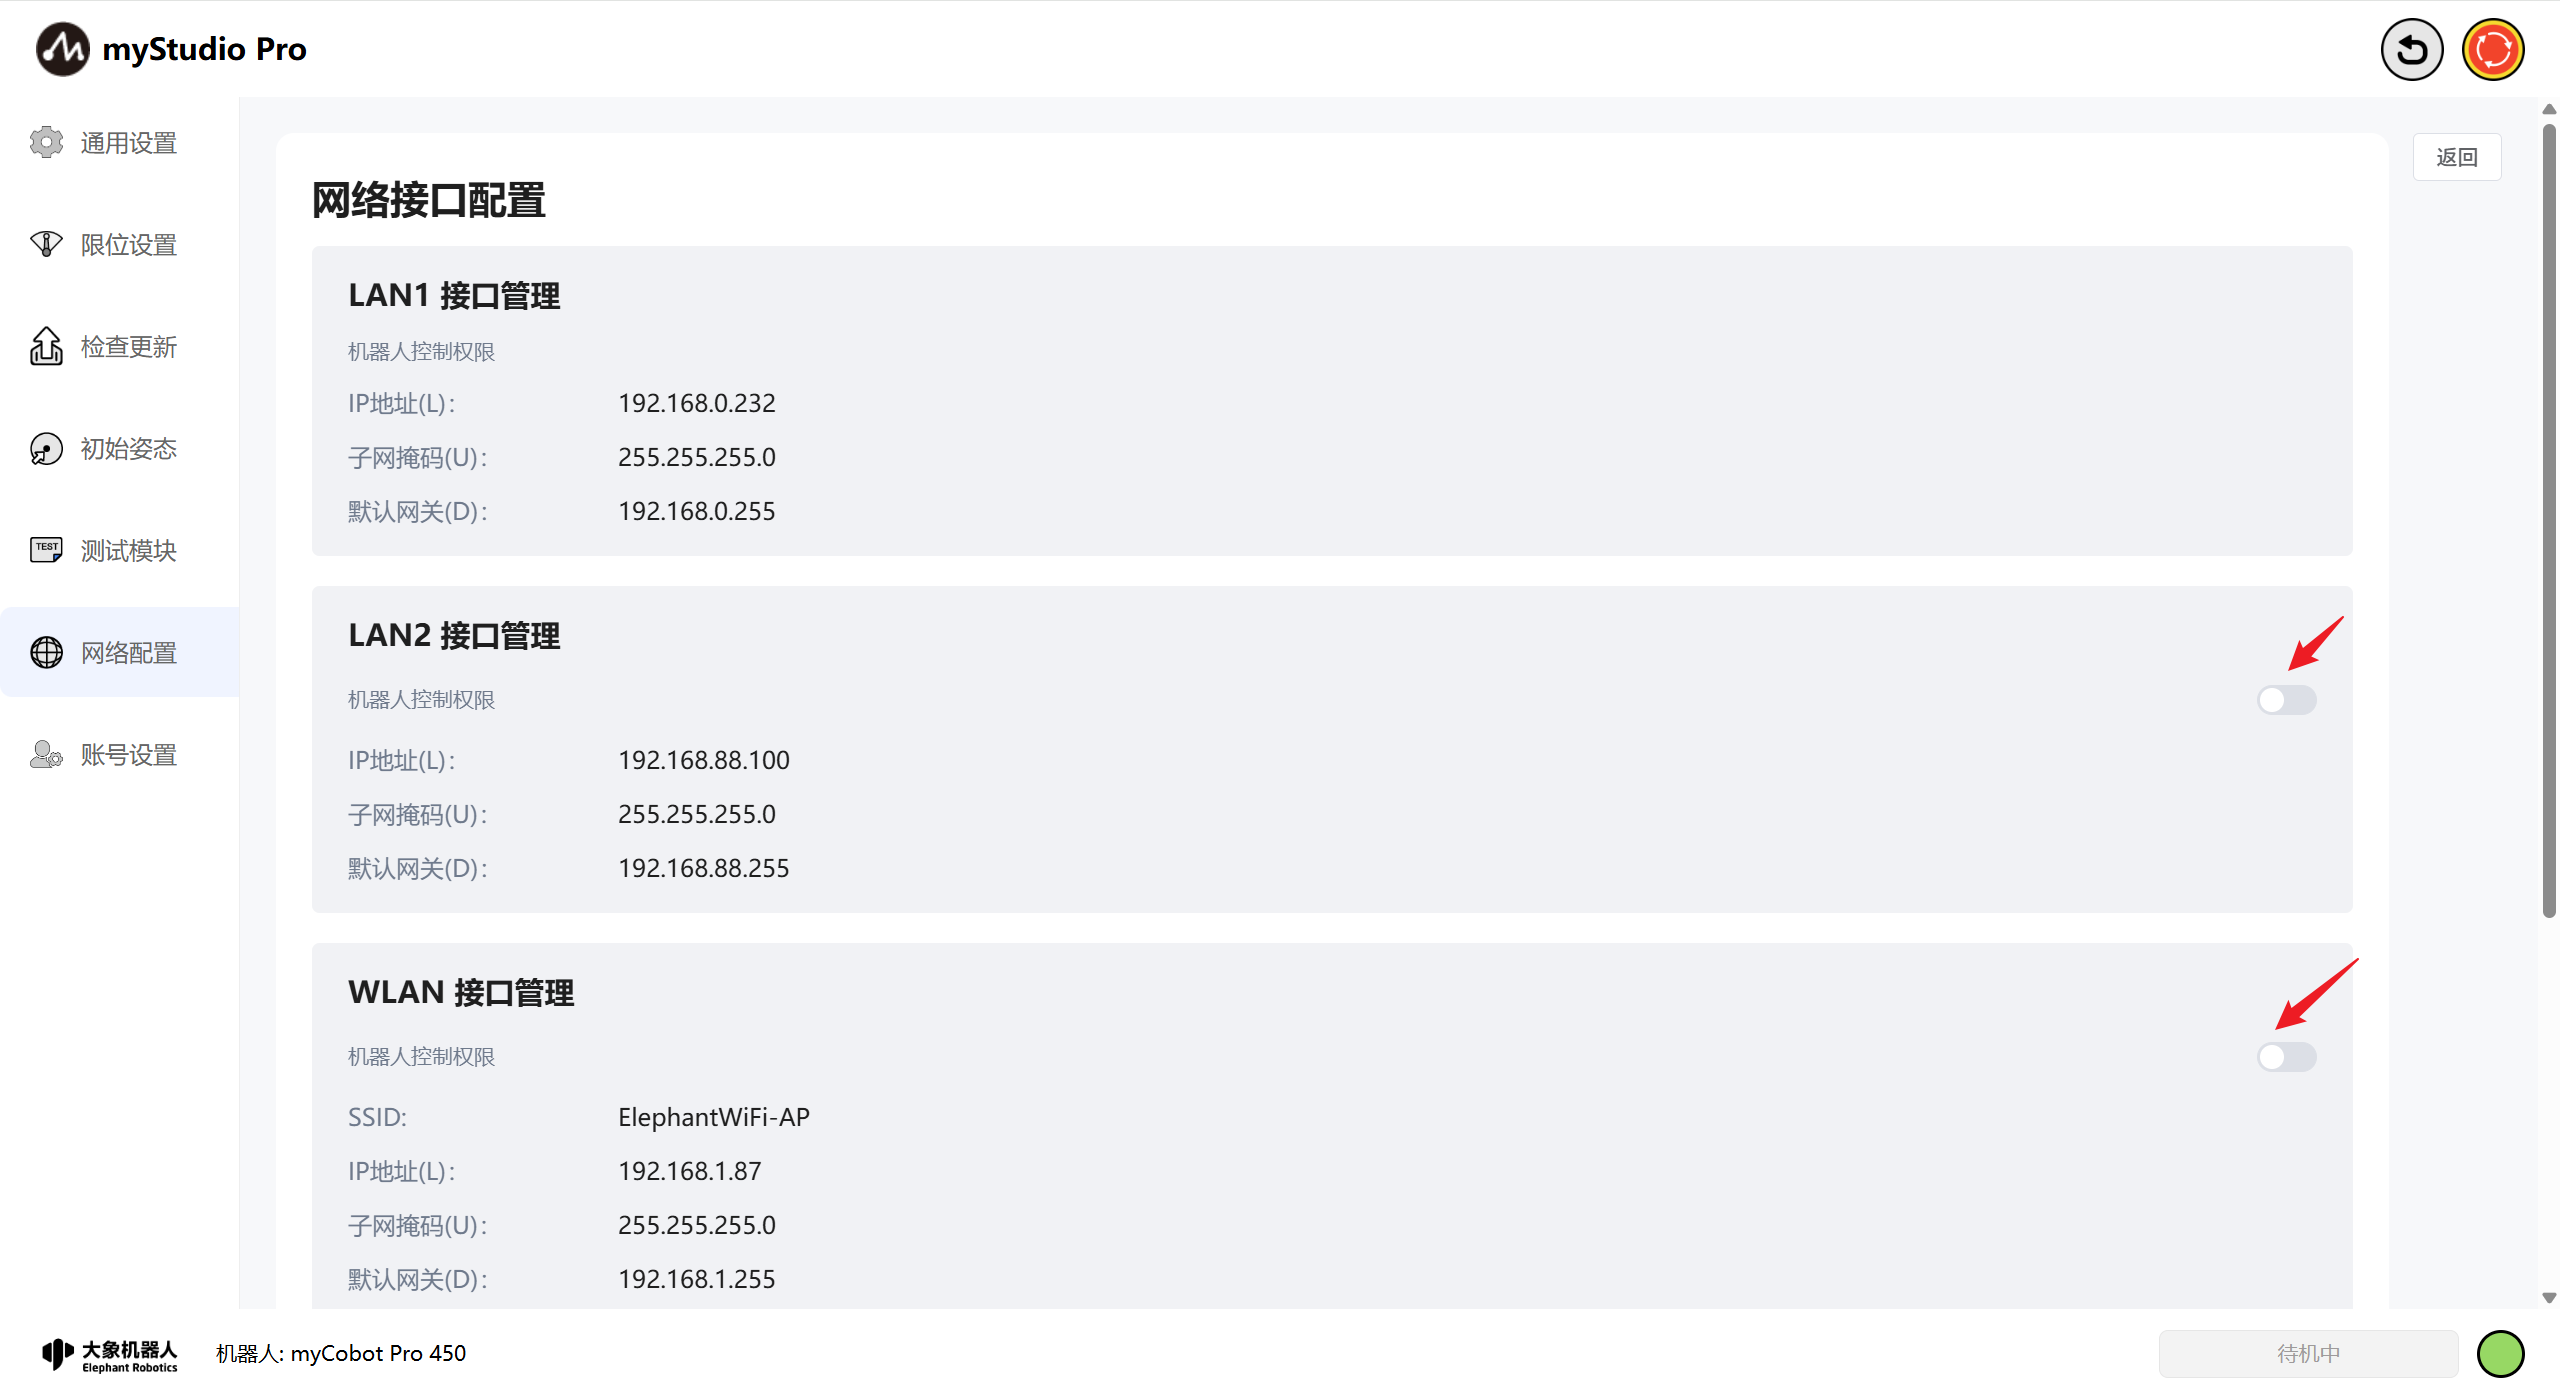Click the 初始姿态 sidebar icon
2560x1398 pixels.
pos(46,449)
